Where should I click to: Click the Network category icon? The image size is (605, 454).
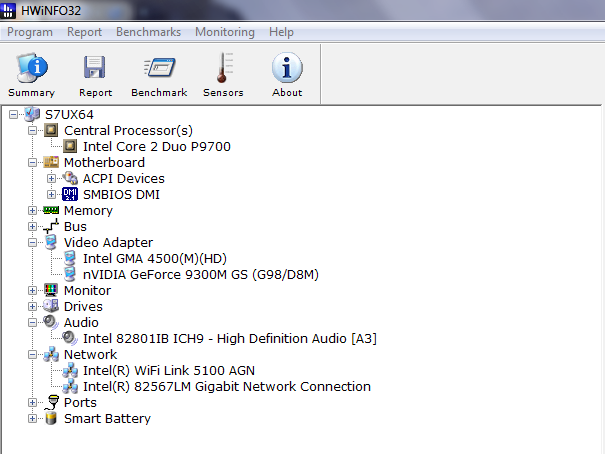51,354
